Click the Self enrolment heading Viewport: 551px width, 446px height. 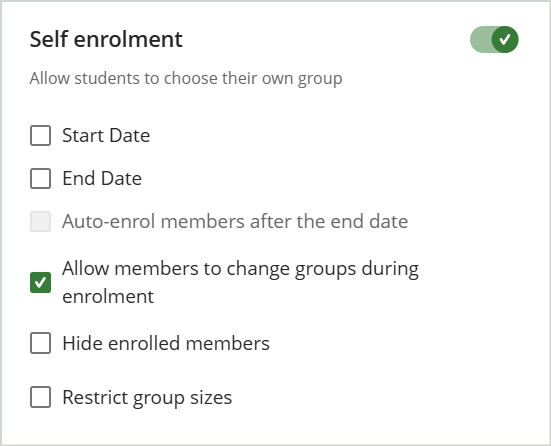point(106,39)
